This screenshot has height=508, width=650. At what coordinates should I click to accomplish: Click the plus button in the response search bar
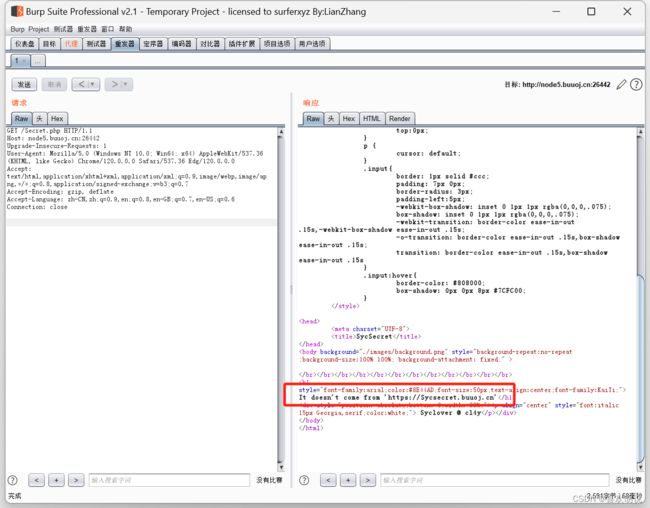click(348, 480)
